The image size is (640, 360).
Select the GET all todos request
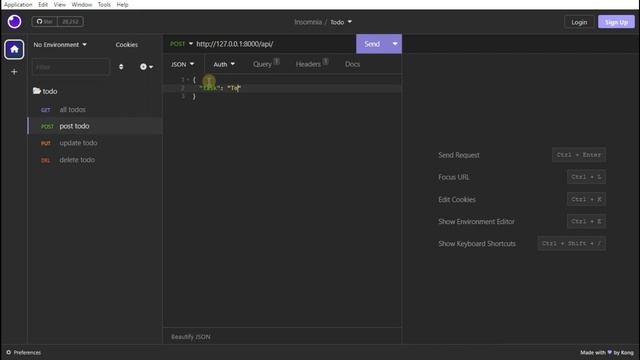pyautogui.click(x=95, y=109)
